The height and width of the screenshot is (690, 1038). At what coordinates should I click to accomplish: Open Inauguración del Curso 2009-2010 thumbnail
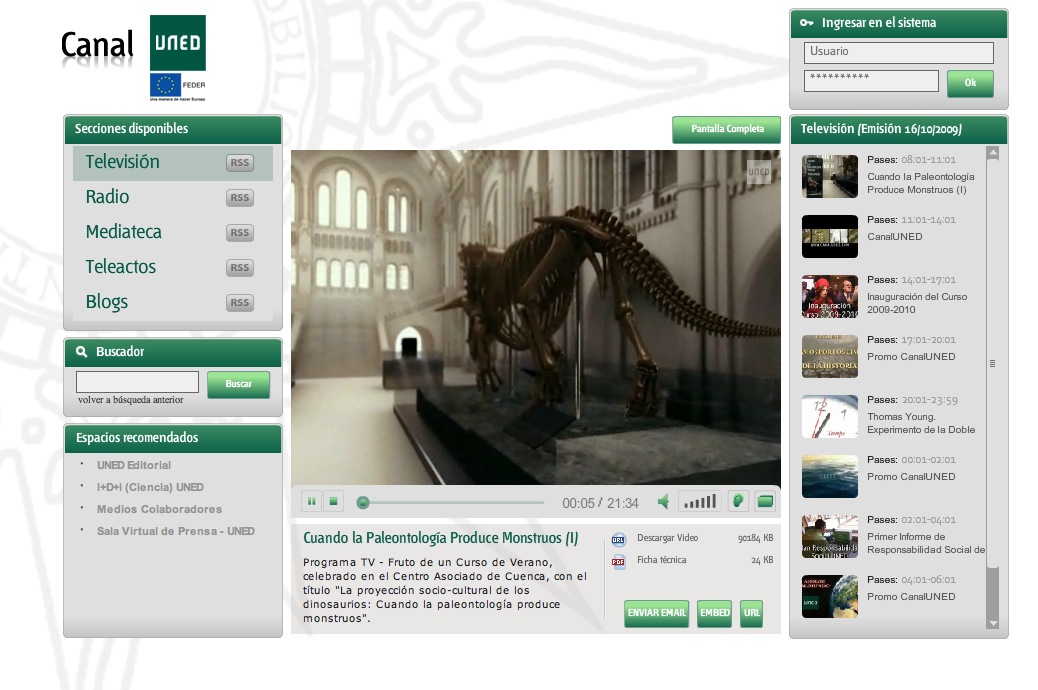pos(830,297)
